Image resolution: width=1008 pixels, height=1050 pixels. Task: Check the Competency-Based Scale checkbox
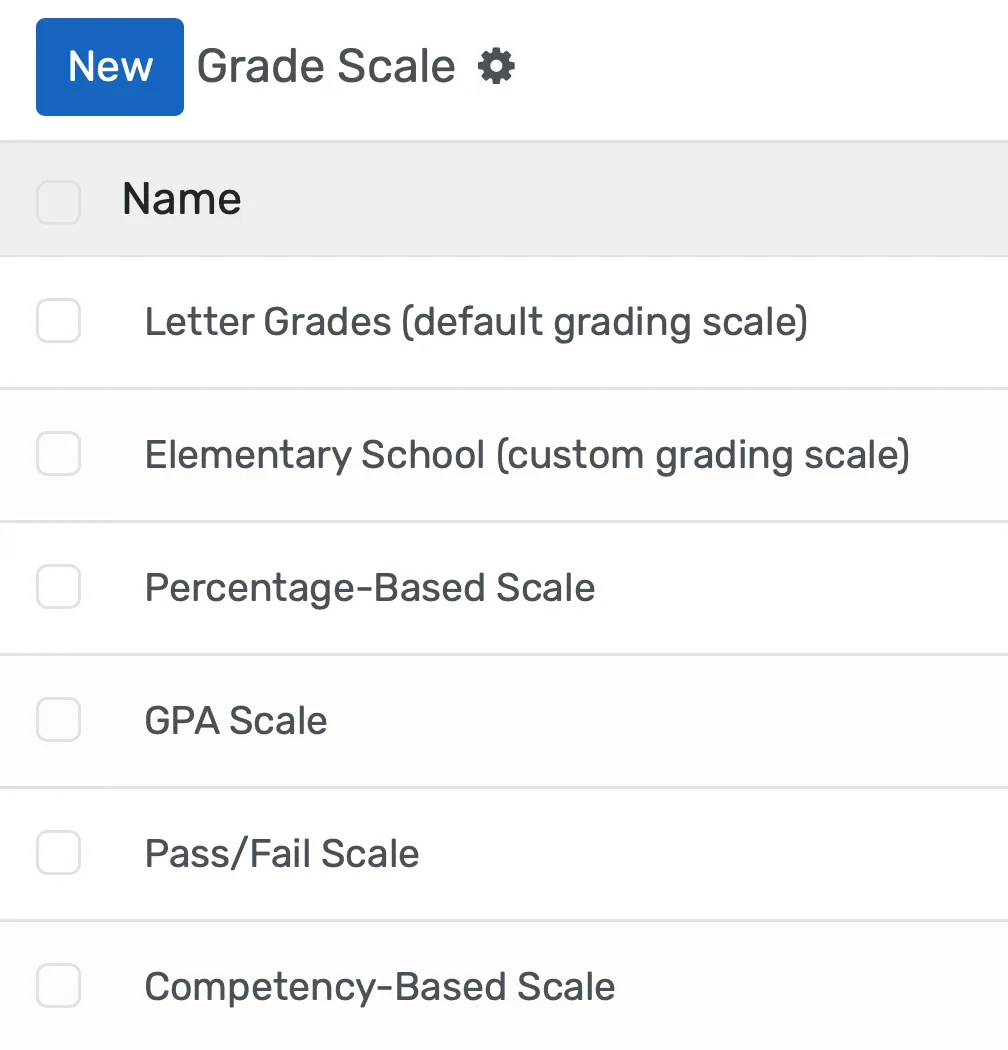coord(58,986)
